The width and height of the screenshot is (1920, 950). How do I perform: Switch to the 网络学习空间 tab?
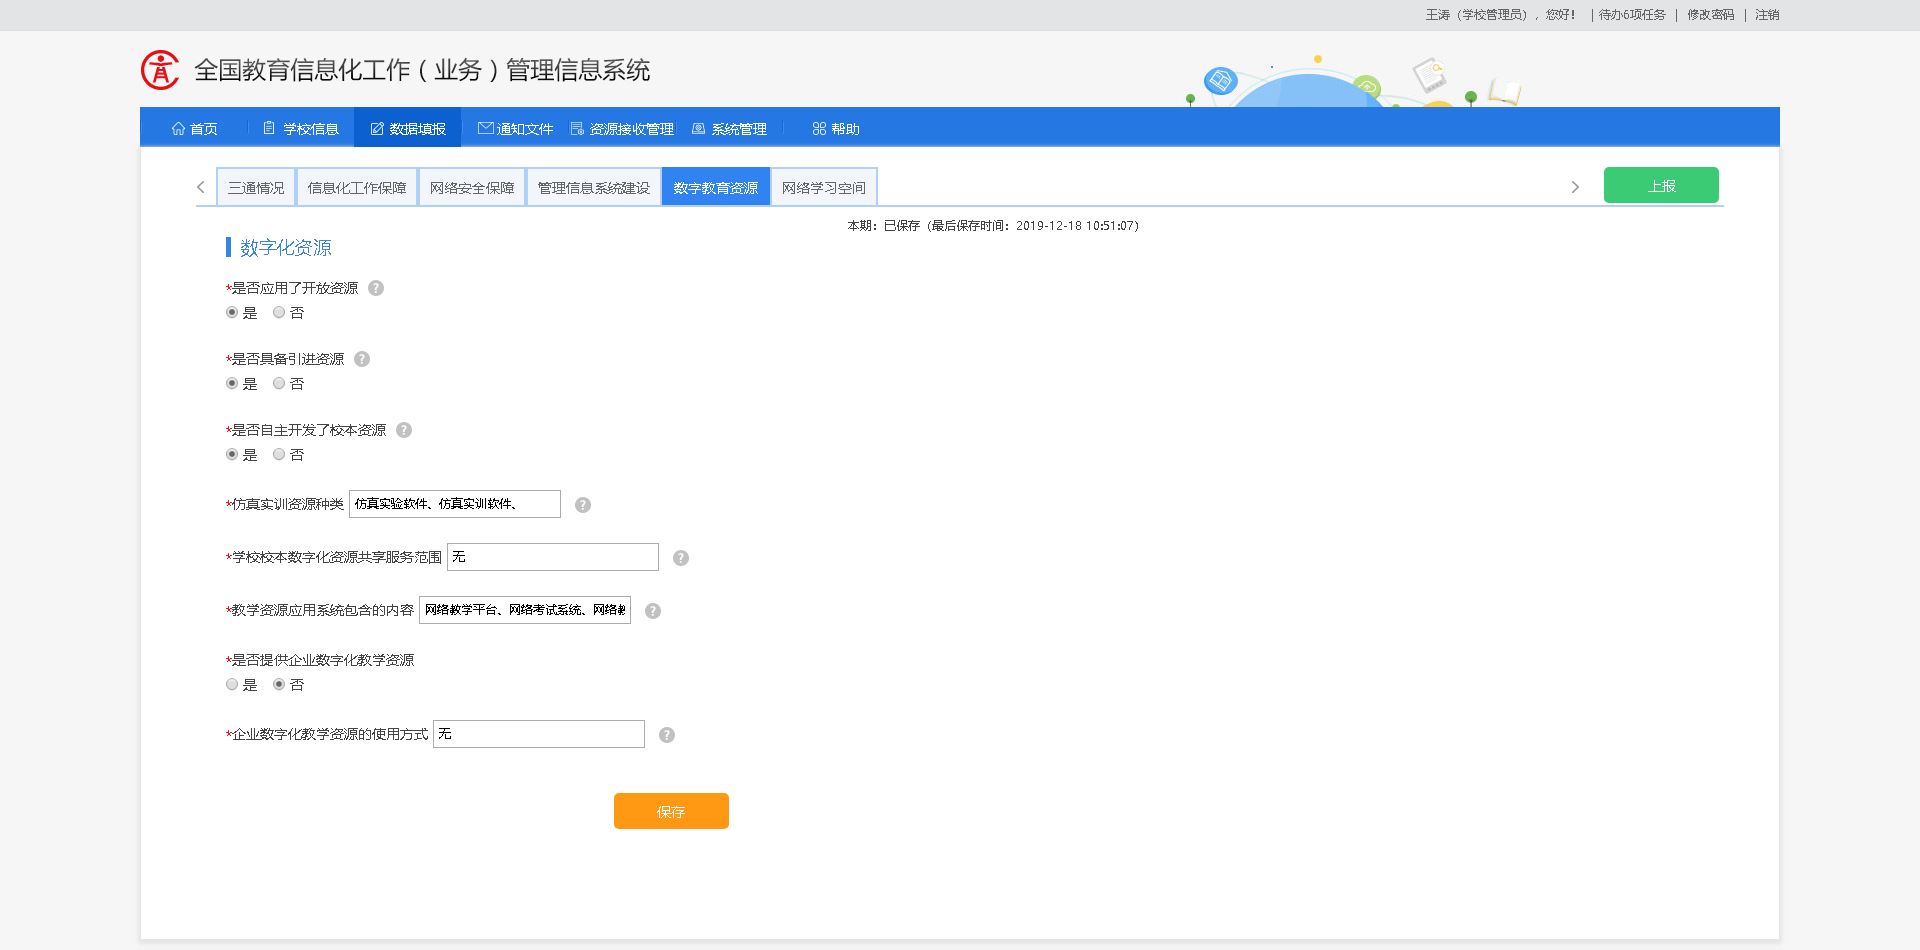click(x=823, y=186)
